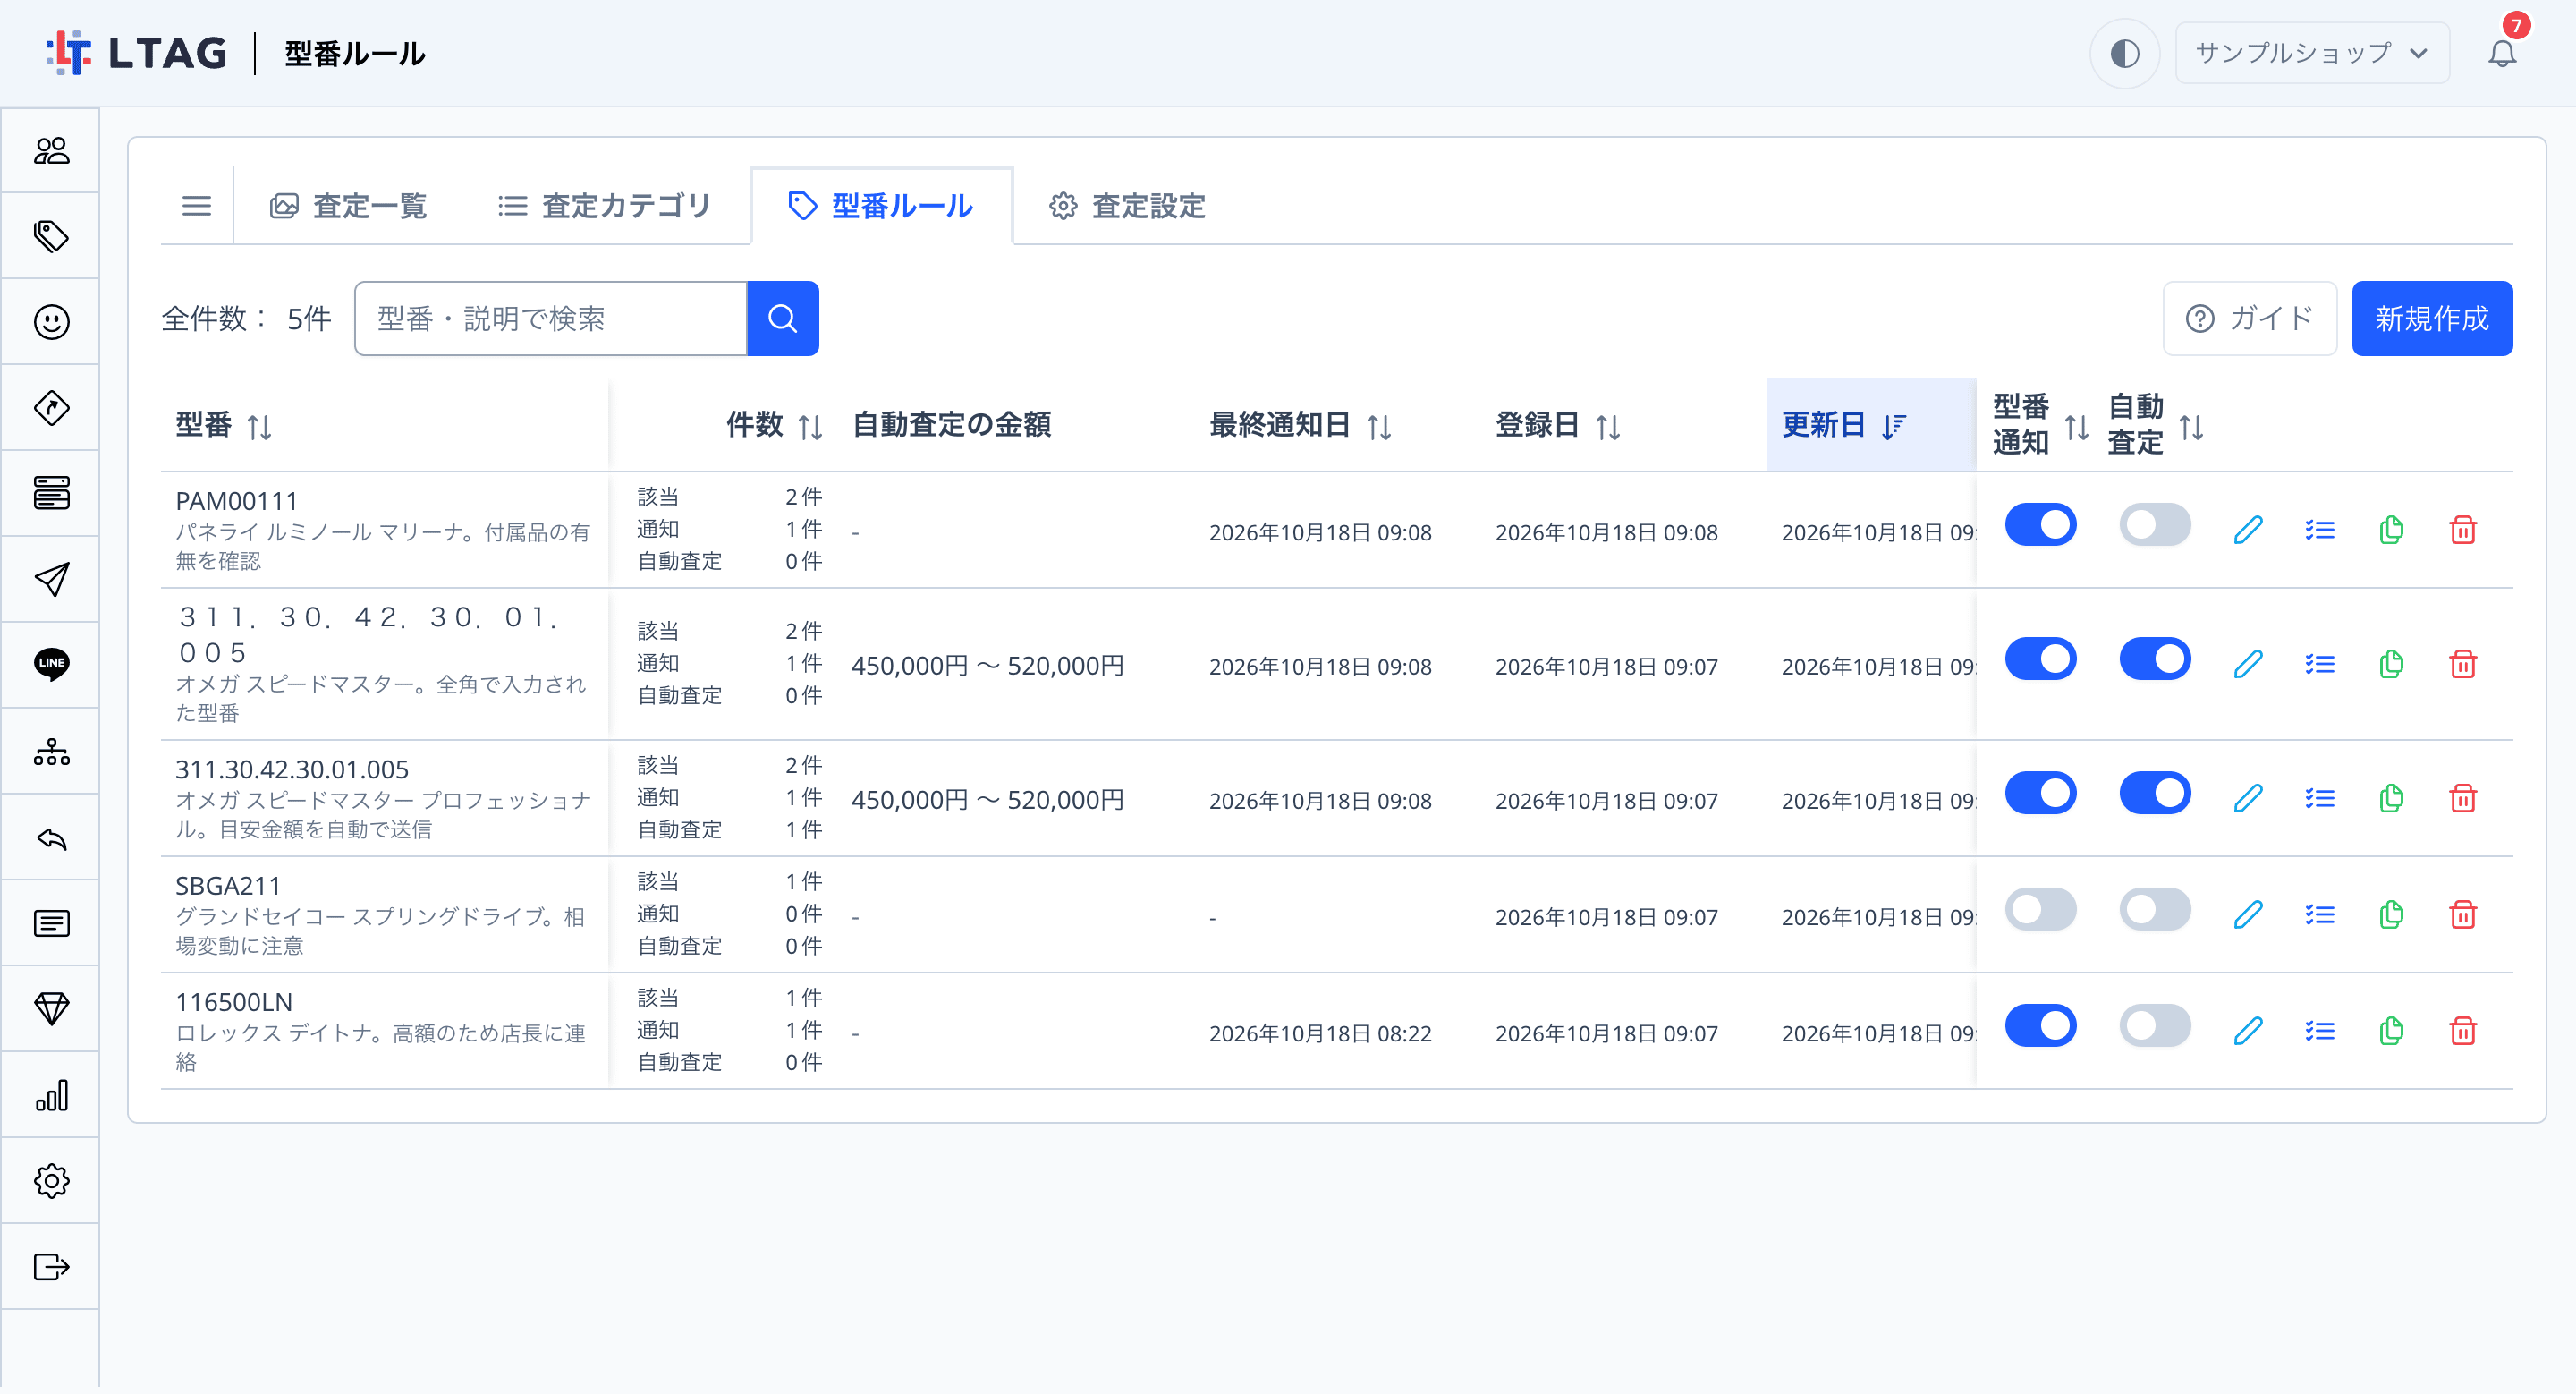Open the org-chart hierarchy sidebar icon
This screenshot has width=2576, height=1394.
pos(51,751)
